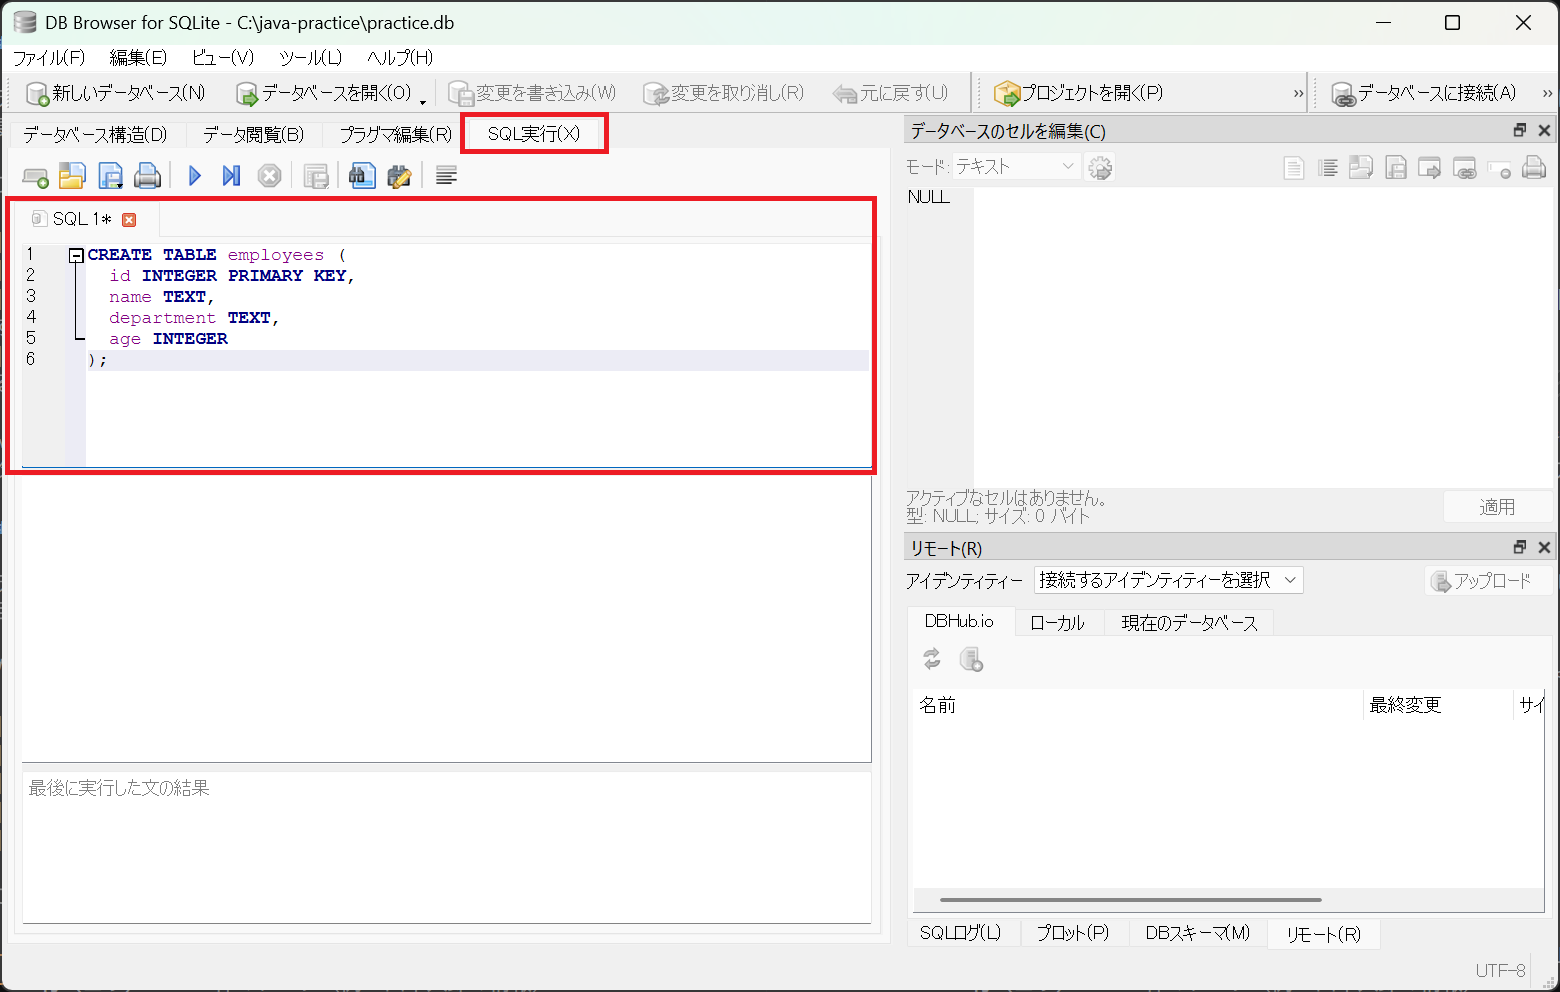The width and height of the screenshot is (1560, 992).
Task: Switch to SQLログ(L) bottom tab
Action: tap(960, 933)
